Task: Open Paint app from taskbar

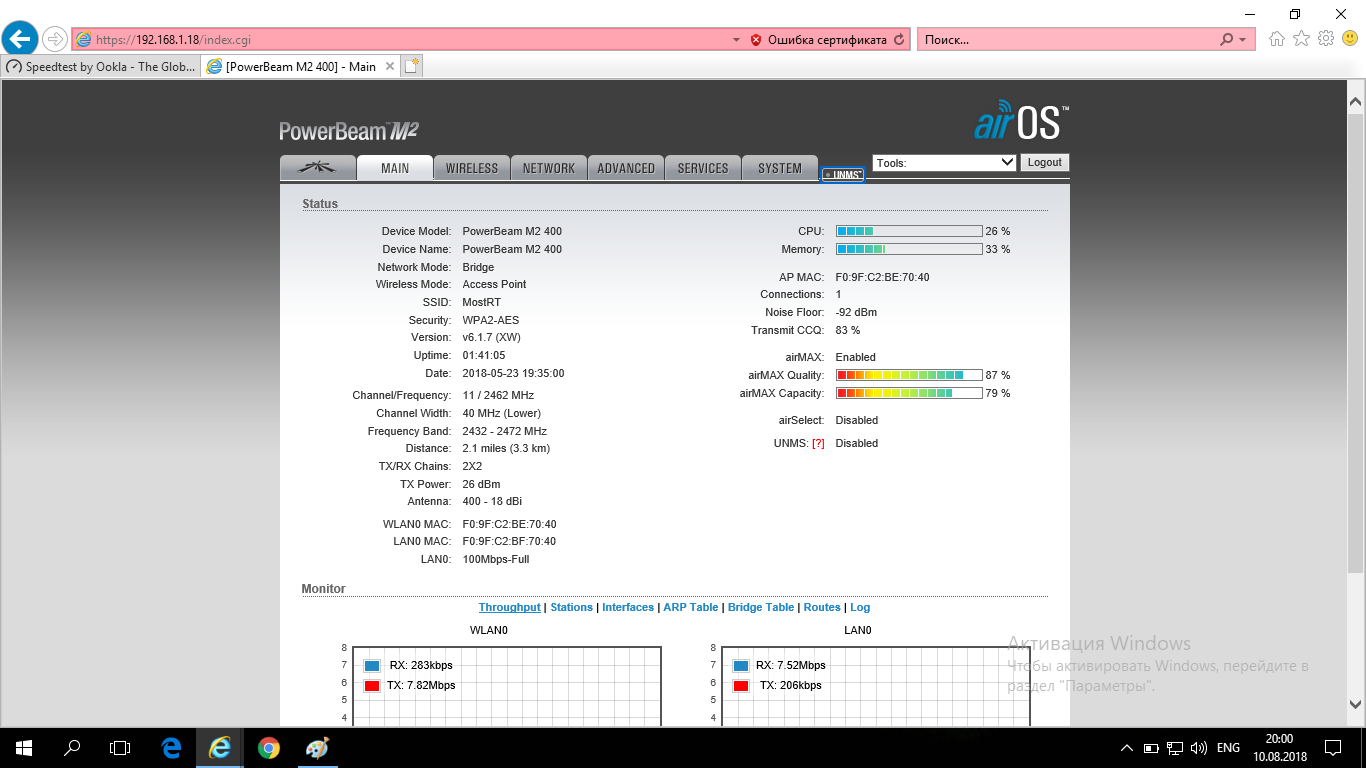Action: 316,747
